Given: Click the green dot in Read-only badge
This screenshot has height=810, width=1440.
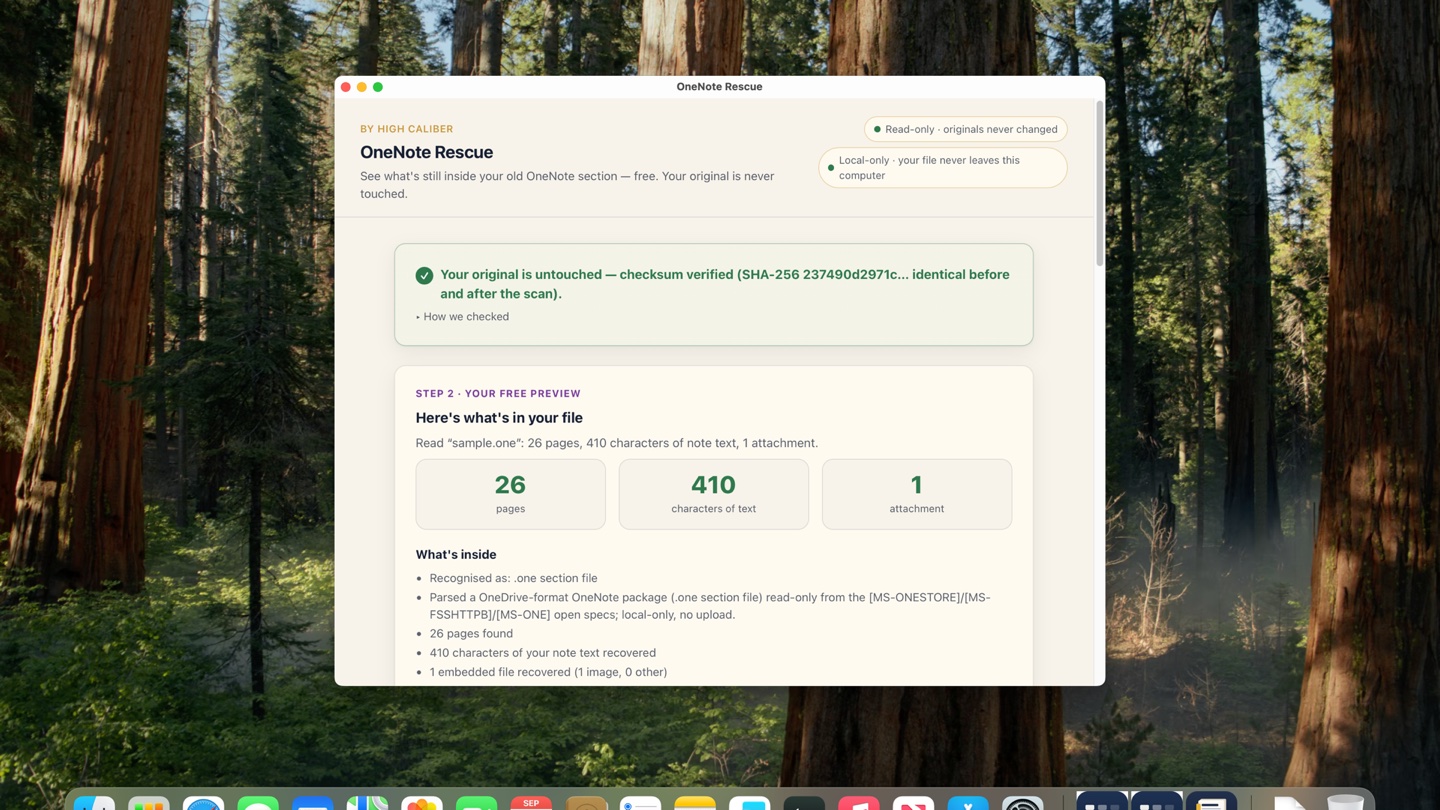Looking at the screenshot, I should (x=877, y=129).
